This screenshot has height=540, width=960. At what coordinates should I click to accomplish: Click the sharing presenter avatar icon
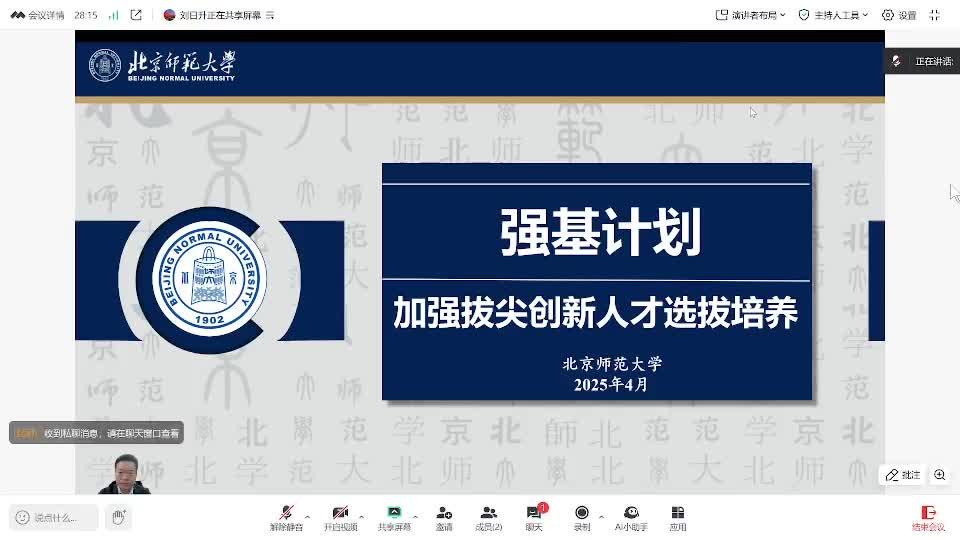(170, 15)
